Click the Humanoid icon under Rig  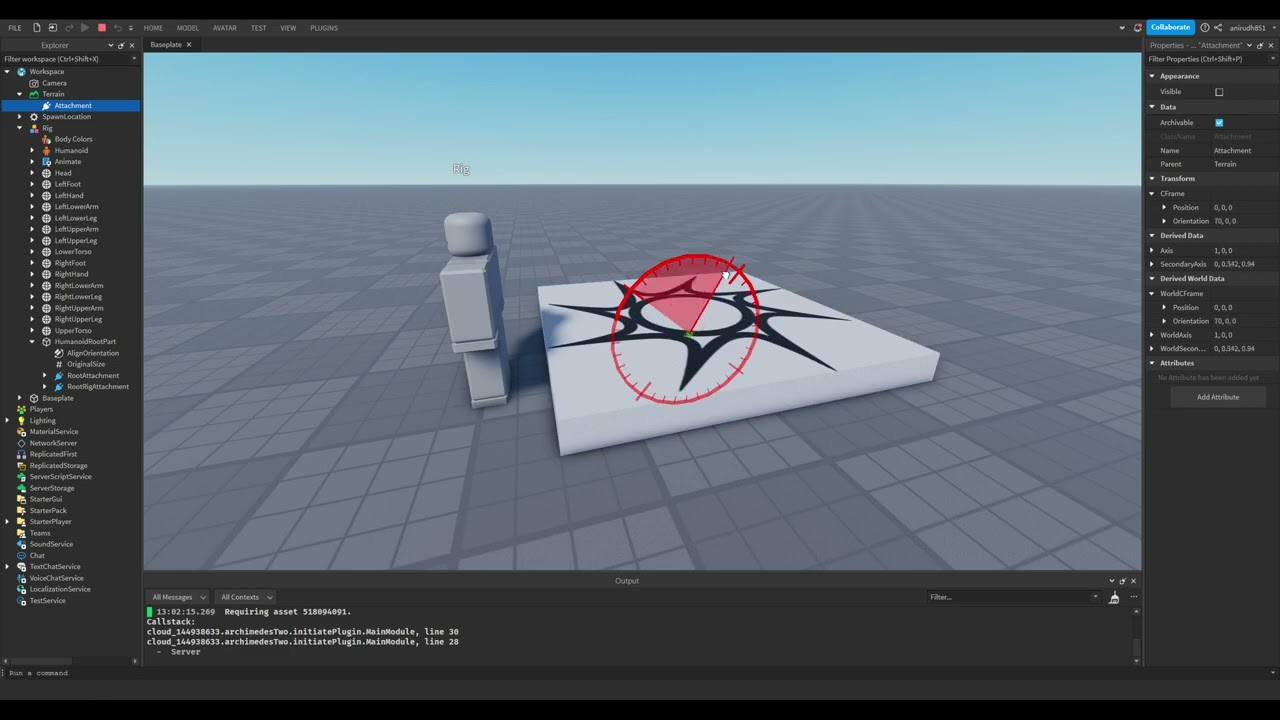[46, 150]
